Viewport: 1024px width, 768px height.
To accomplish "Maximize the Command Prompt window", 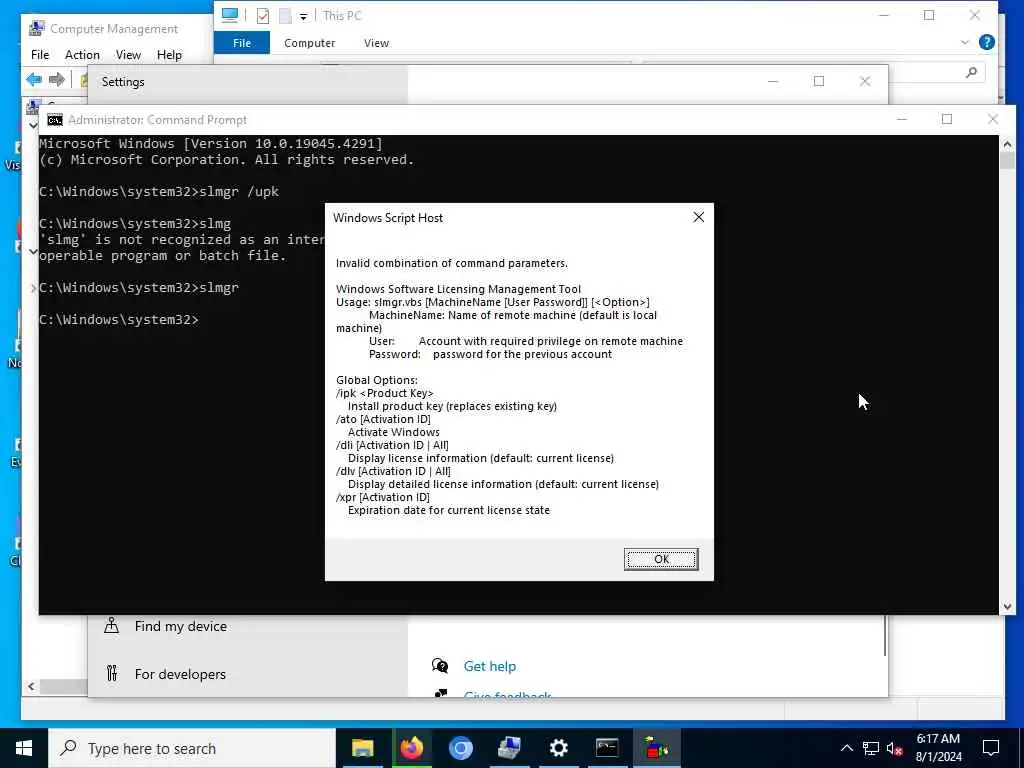I will pos(947,120).
